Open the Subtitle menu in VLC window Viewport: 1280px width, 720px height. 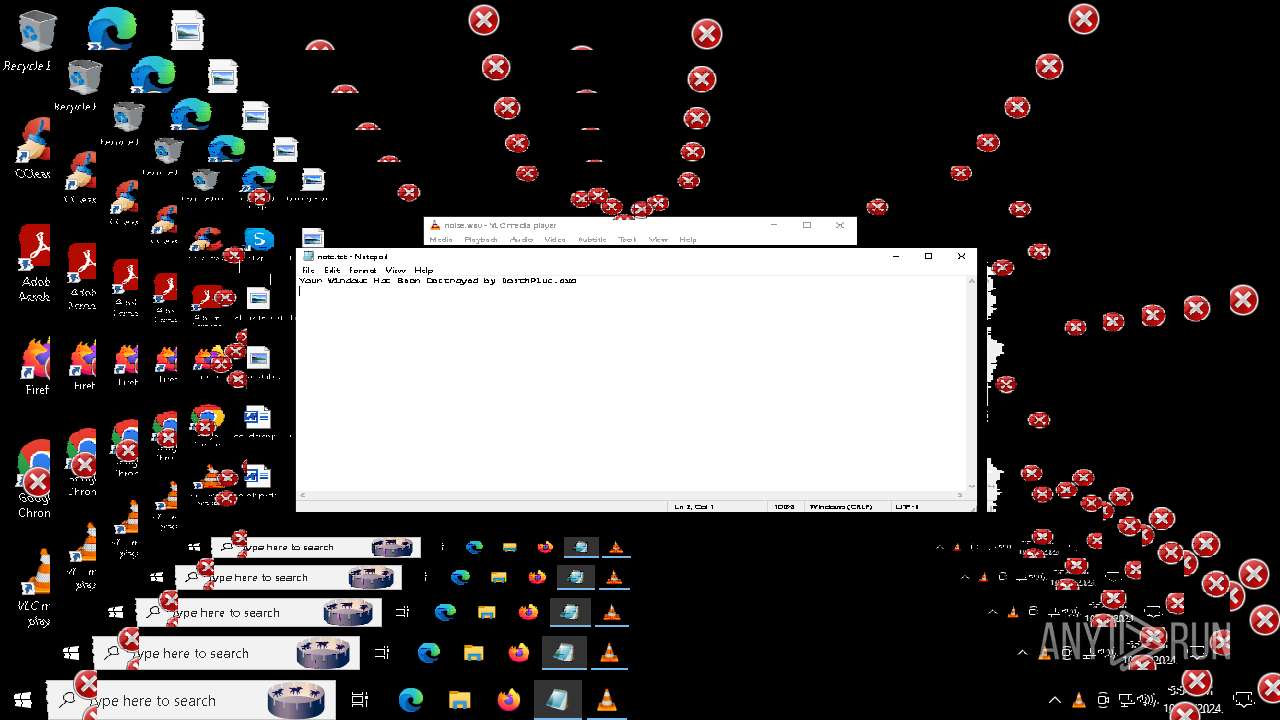click(x=592, y=239)
